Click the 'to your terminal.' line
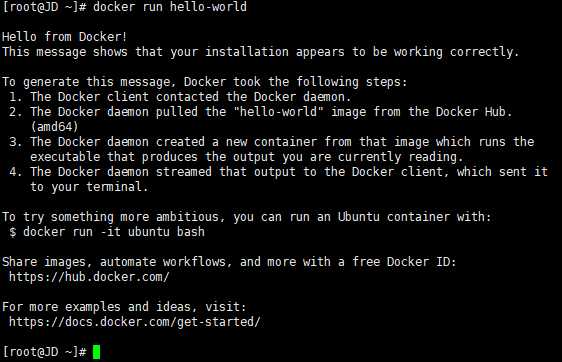The width and height of the screenshot is (562, 362). pyautogui.click(x=89, y=187)
